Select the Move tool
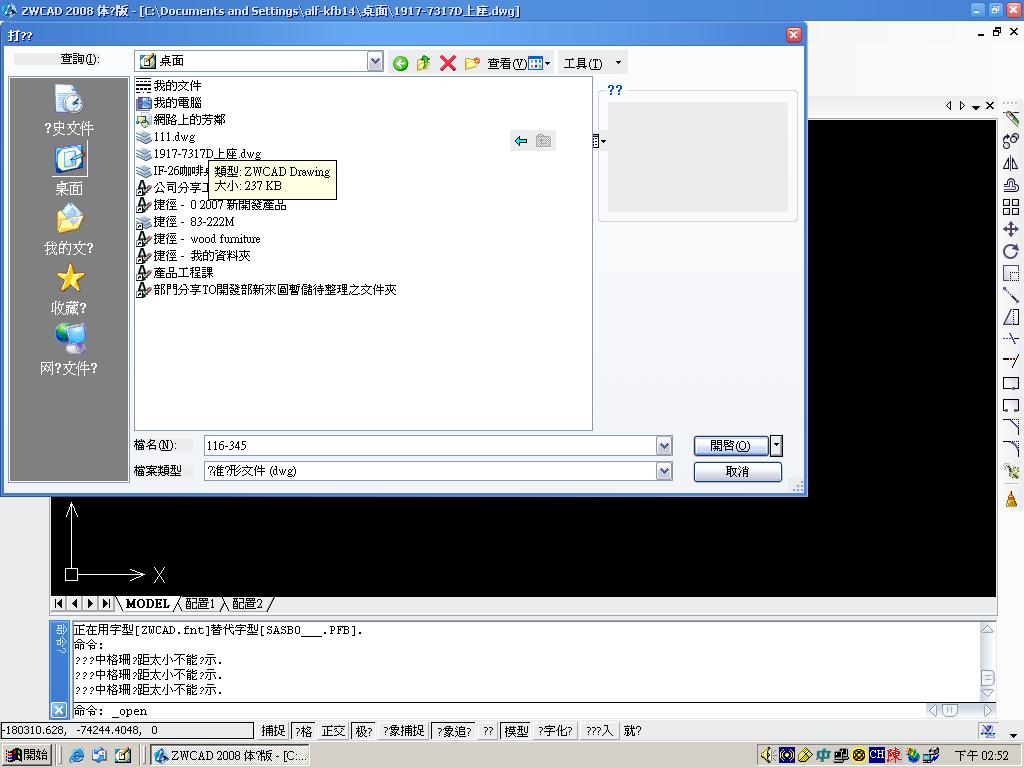This screenshot has height=768, width=1024. (1011, 229)
